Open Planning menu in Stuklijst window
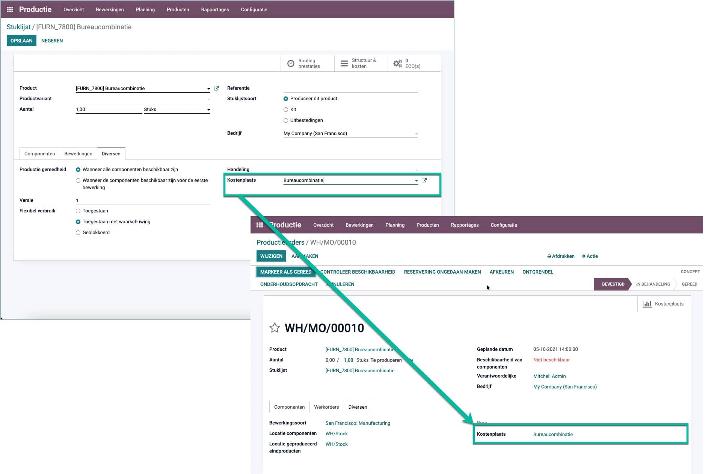 tap(145, 9)
